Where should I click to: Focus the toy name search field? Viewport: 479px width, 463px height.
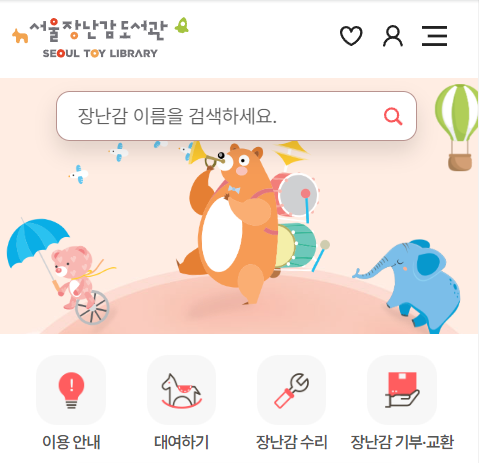click(x=236, y=116)
